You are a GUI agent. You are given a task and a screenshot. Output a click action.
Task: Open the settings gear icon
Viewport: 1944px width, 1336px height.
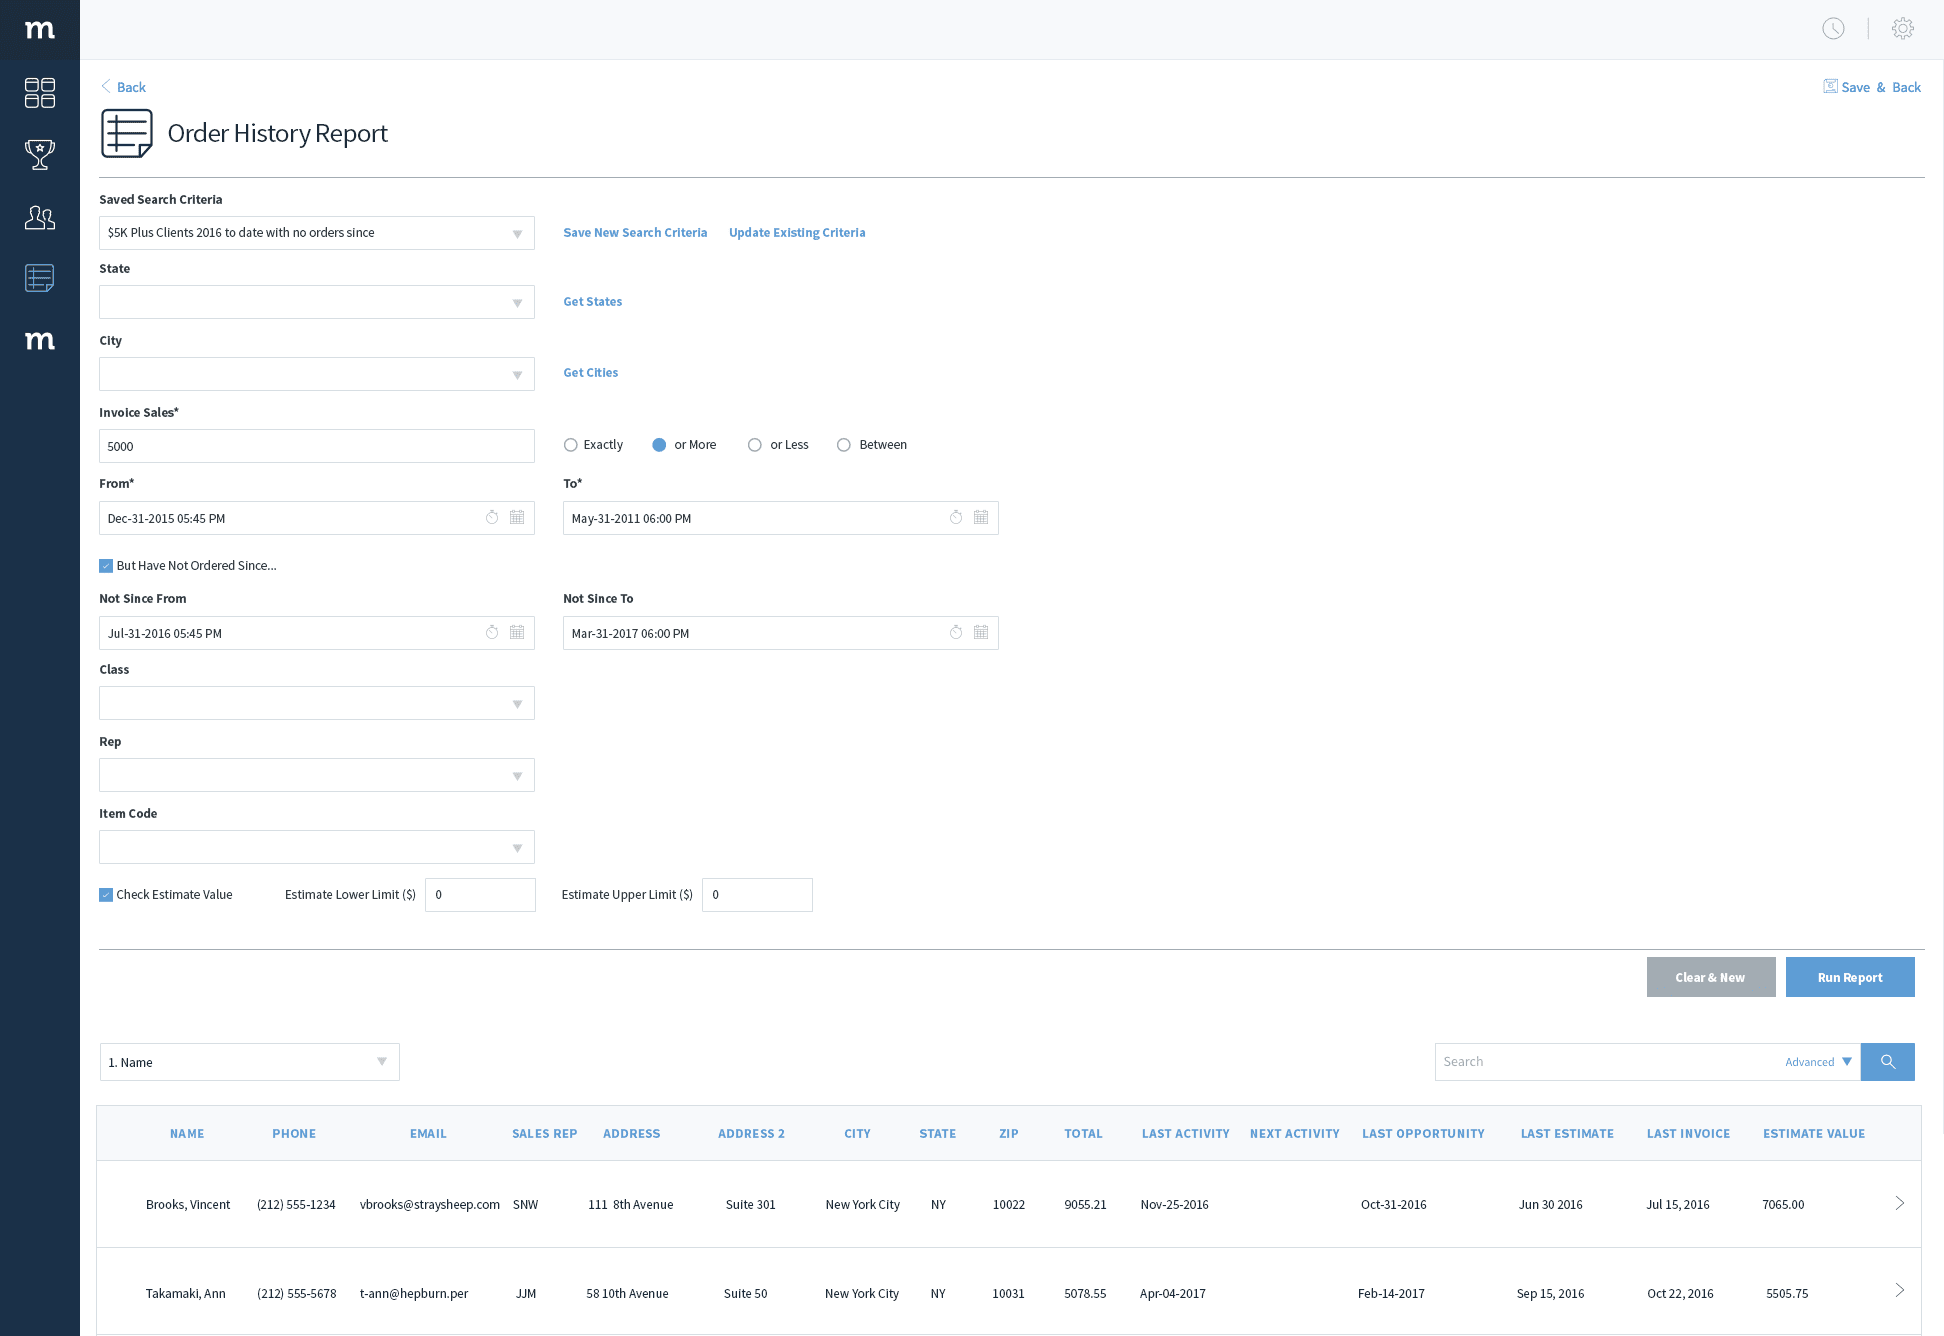(x=1903, y=28)
